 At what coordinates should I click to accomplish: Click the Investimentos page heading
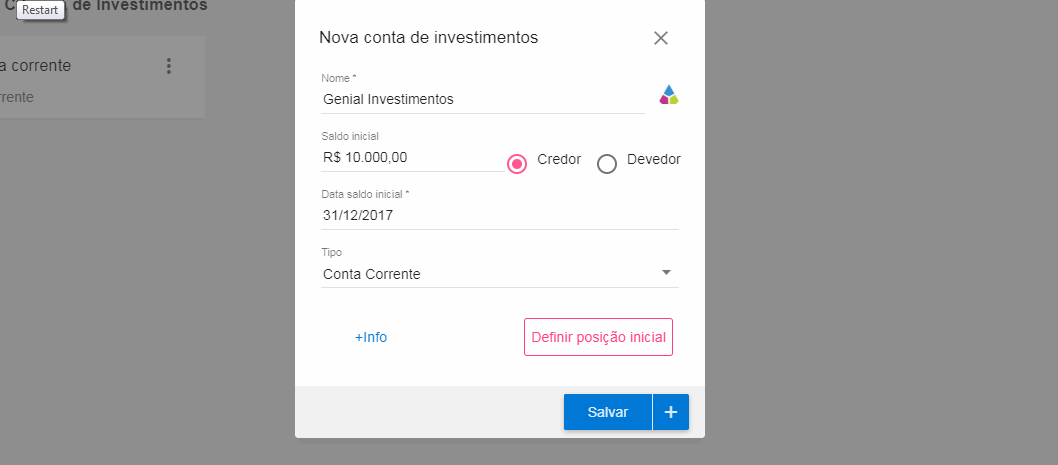coord(140,6)
